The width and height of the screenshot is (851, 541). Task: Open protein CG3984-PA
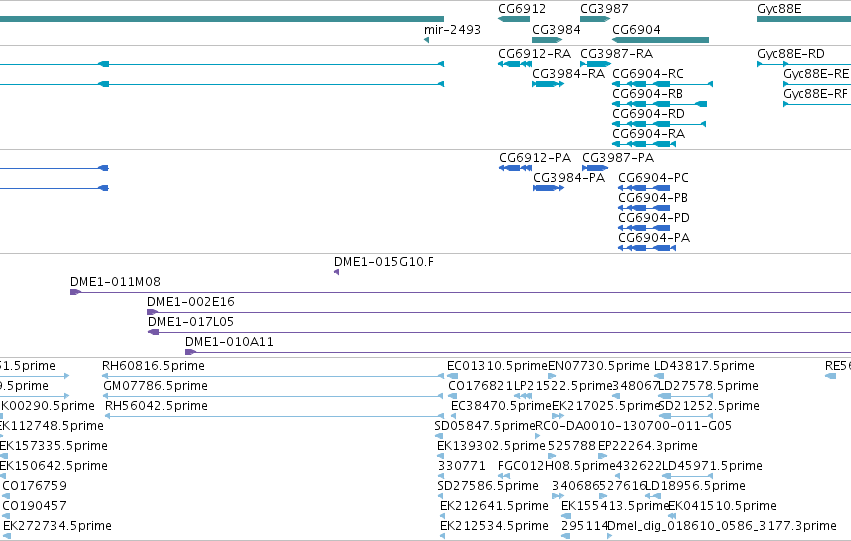coord(569,178)
